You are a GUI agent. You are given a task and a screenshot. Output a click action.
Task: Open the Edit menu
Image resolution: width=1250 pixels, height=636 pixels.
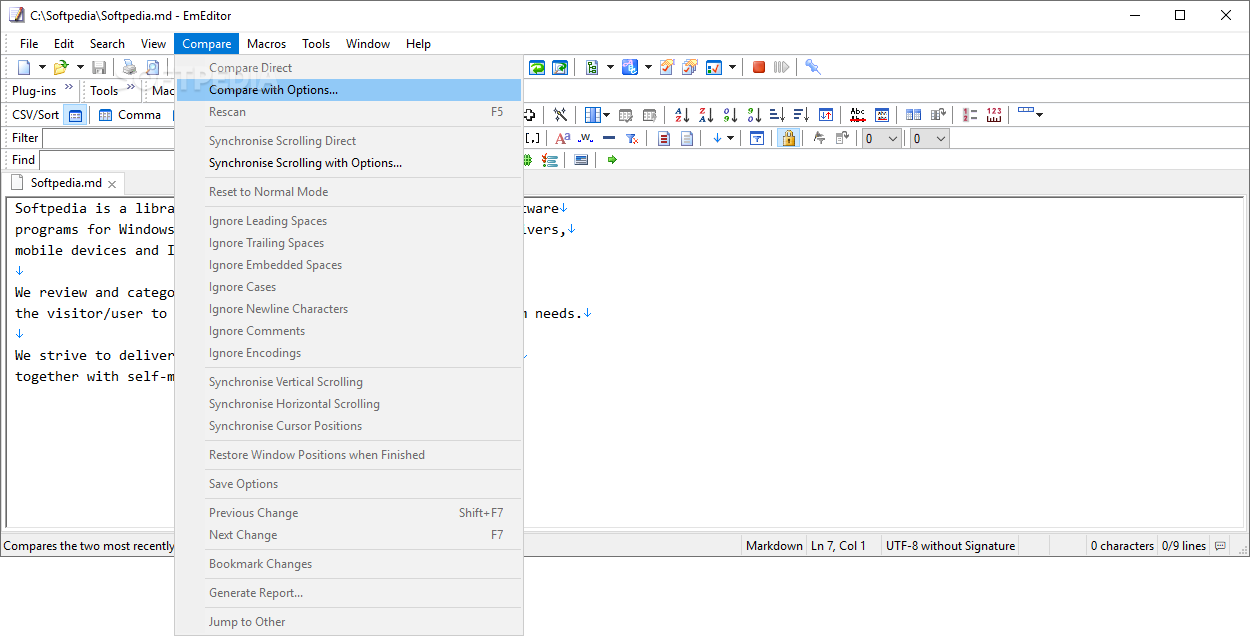pos(64,43)
